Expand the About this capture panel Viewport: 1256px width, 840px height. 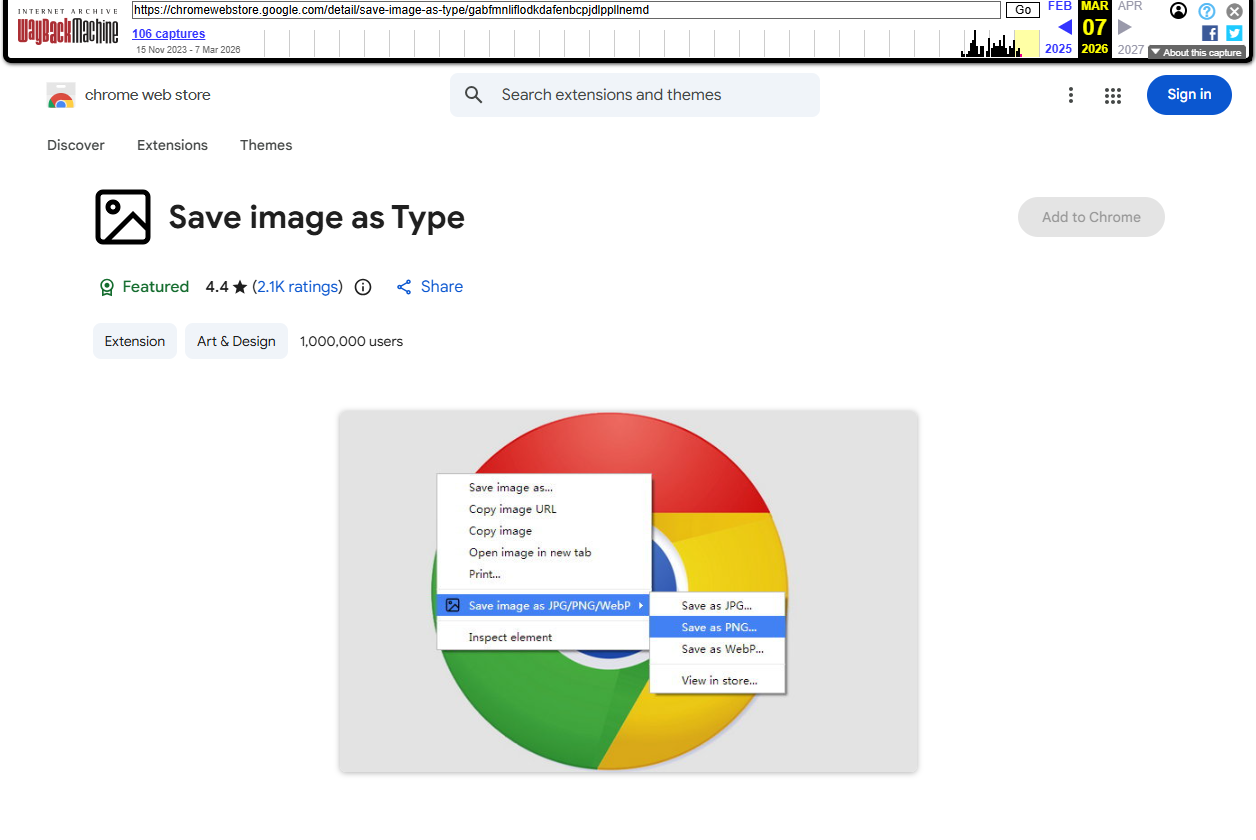click(x=1196, y=52)
